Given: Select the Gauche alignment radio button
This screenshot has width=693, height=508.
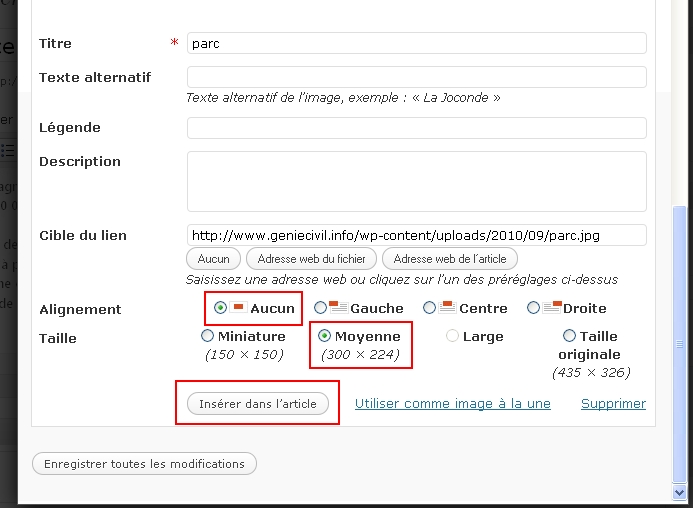Looking at the screenshot, I should (320, 308).
